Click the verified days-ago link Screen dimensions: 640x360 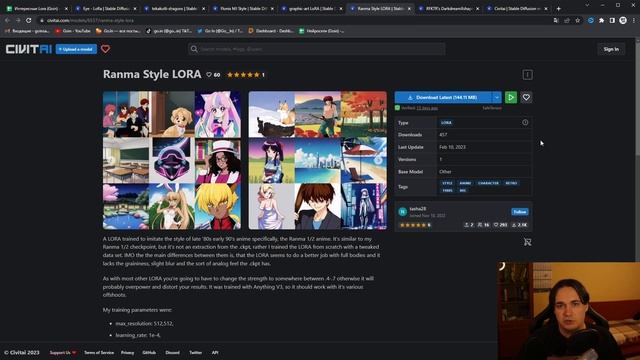427,108
